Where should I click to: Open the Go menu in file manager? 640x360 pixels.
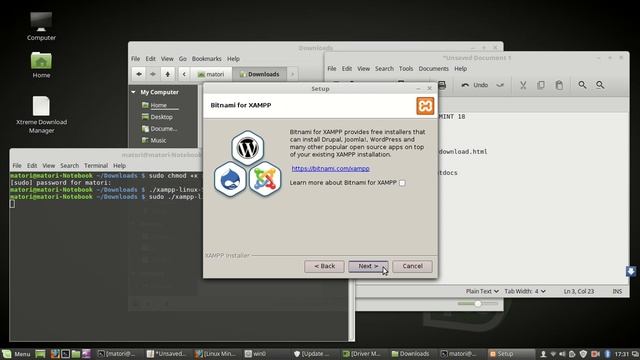tap(182, 59)
